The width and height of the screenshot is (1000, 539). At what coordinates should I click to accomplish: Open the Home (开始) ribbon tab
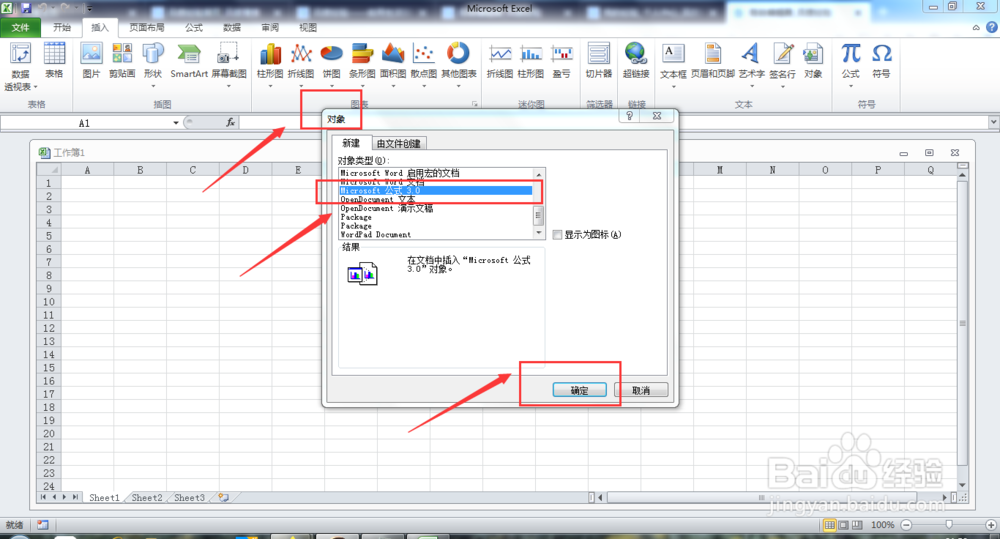(x=62, y=27)
